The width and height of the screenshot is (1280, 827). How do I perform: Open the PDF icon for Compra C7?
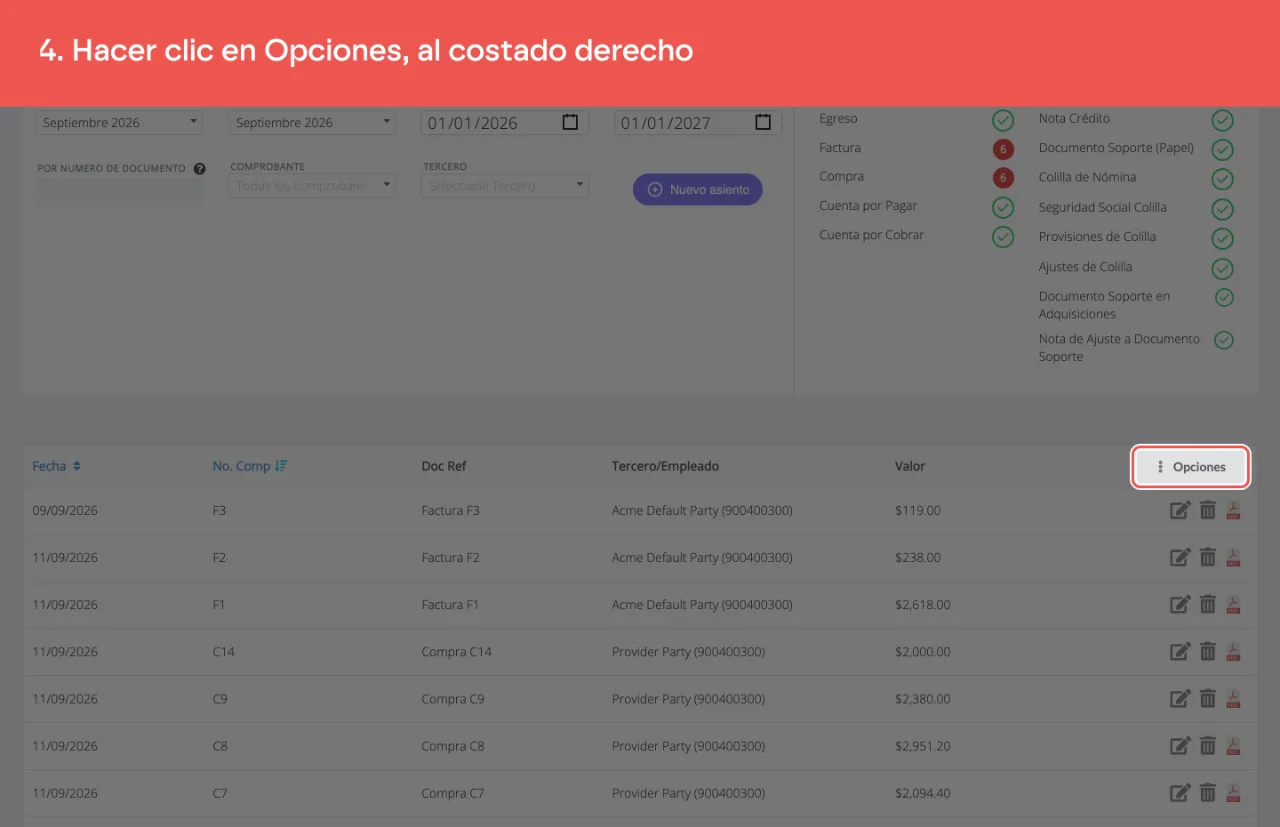pos(1233,793)
